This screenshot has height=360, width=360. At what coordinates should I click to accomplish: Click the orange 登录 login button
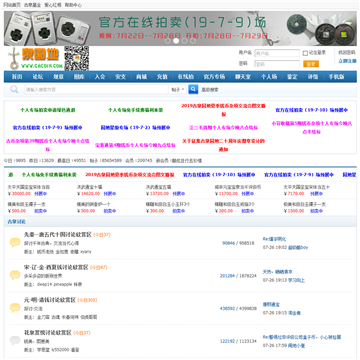click(311, 64)
